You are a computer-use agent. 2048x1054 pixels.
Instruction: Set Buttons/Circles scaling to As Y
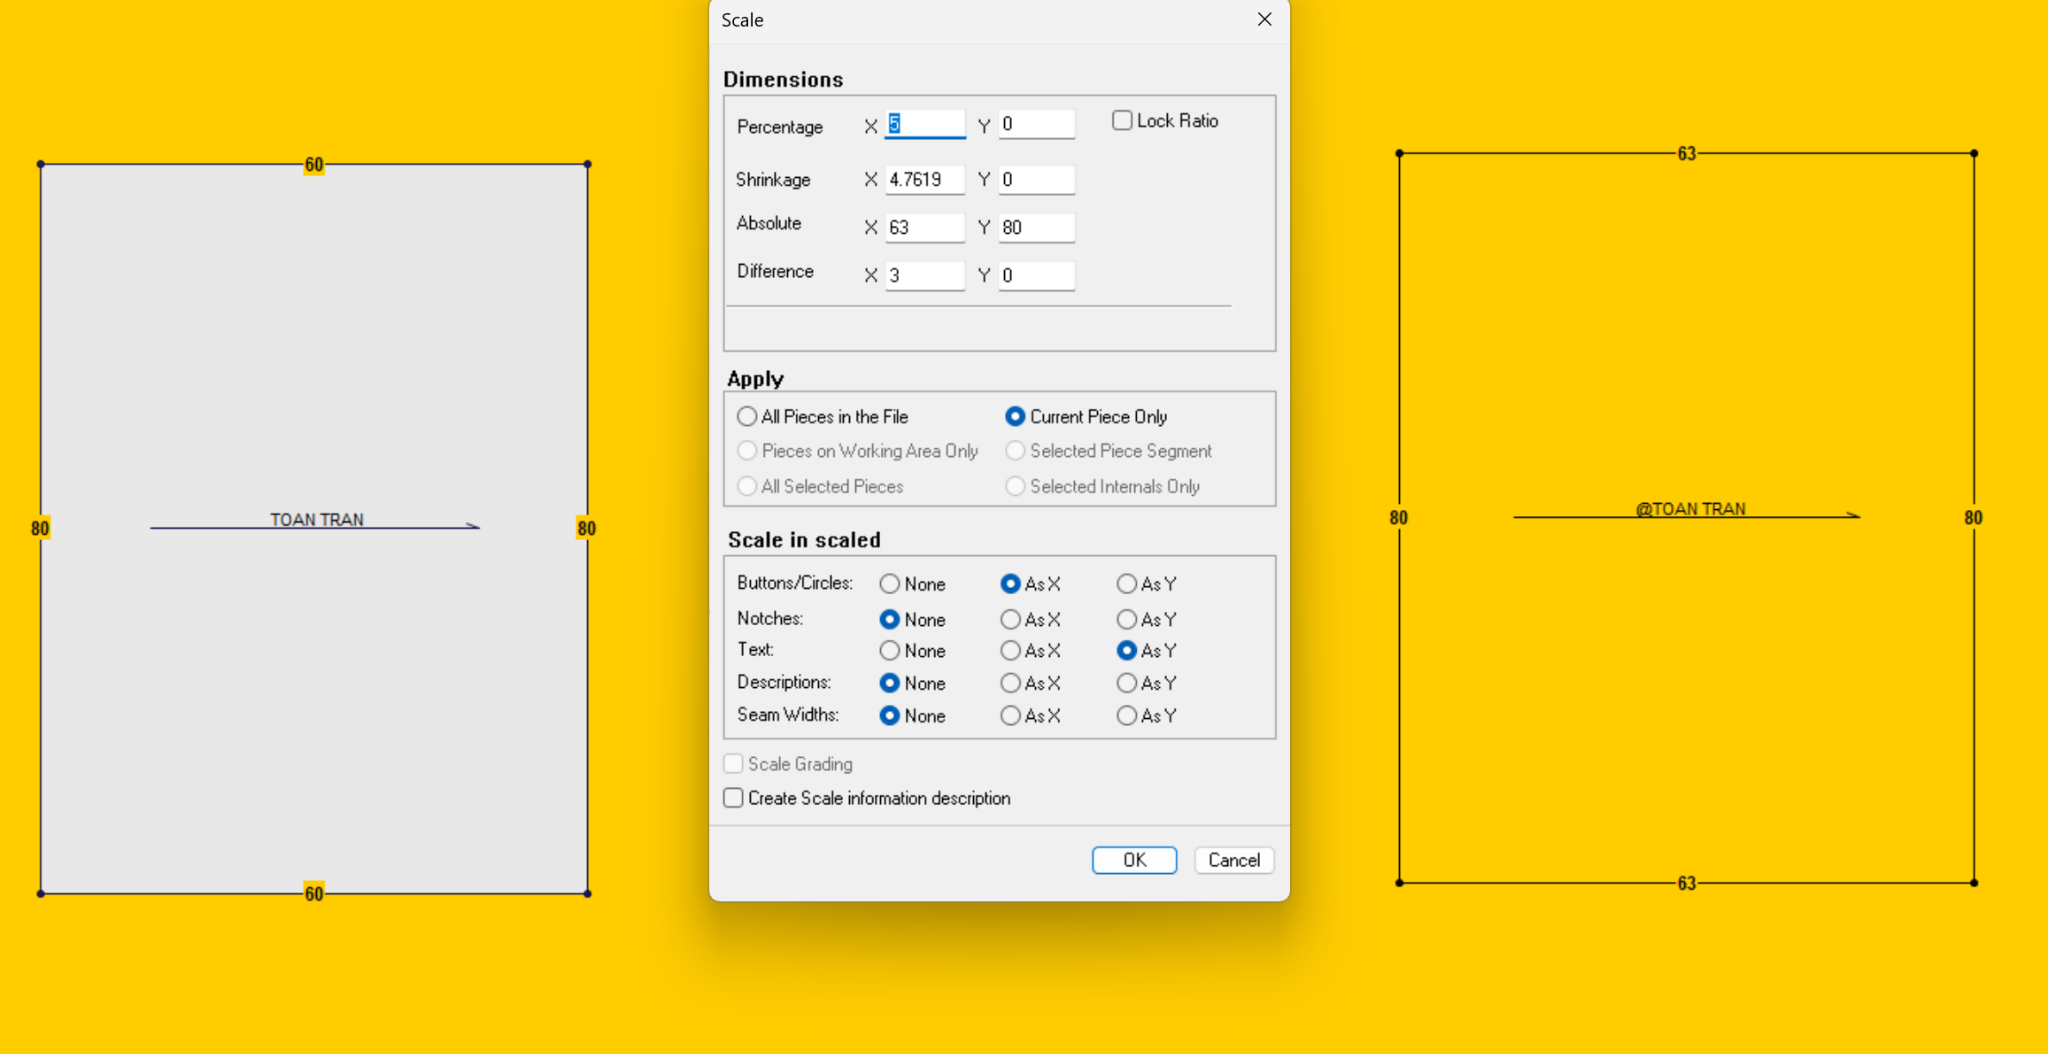pos(1127,584)
